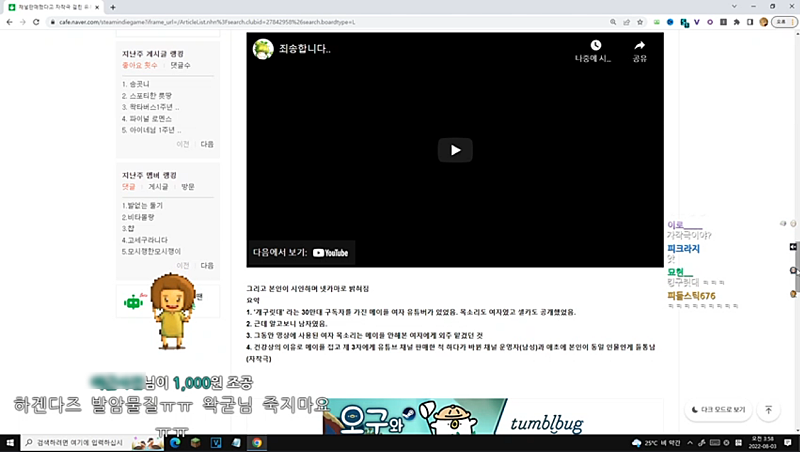Close the current Naver Cafe tab
Image resolution: width=800 pixels, height=452 pixels.
click(x=97, y=7)
